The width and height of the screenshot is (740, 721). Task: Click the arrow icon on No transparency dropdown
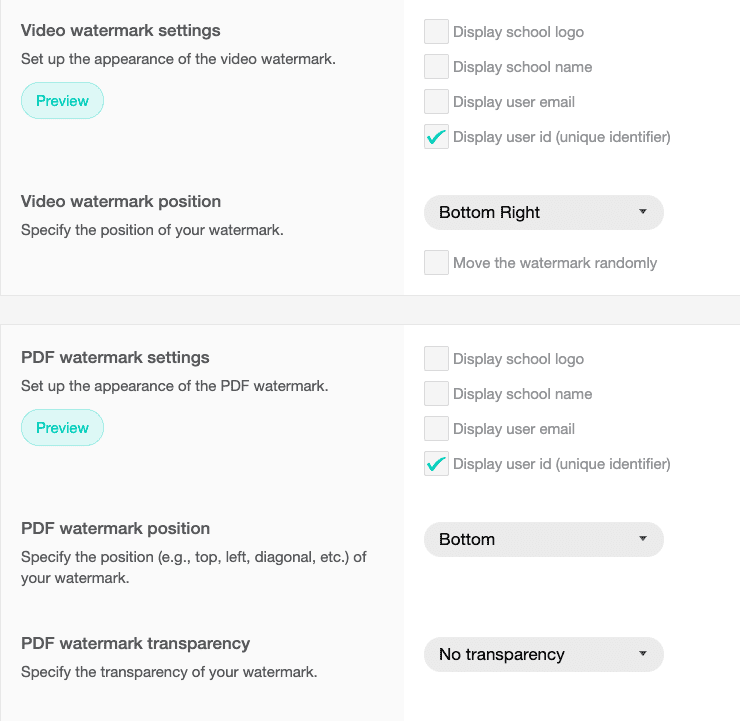pos(642,654)
